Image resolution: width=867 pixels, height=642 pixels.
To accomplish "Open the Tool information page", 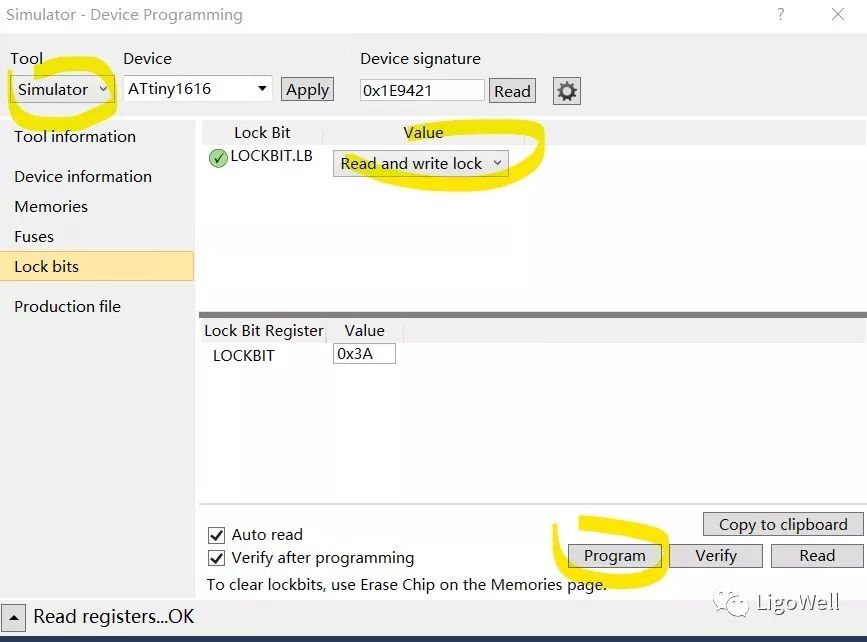I will click(x=75, y=137).
